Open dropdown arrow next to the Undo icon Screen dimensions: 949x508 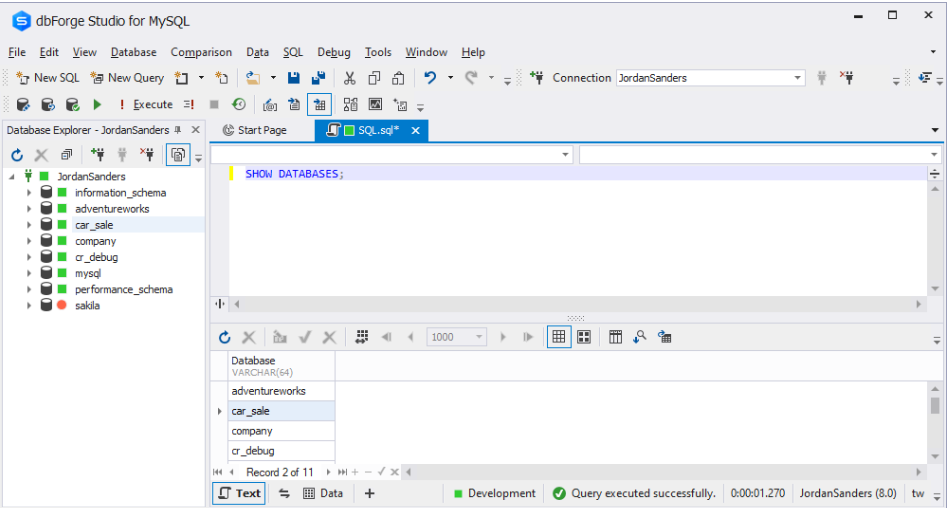point(450,78)
